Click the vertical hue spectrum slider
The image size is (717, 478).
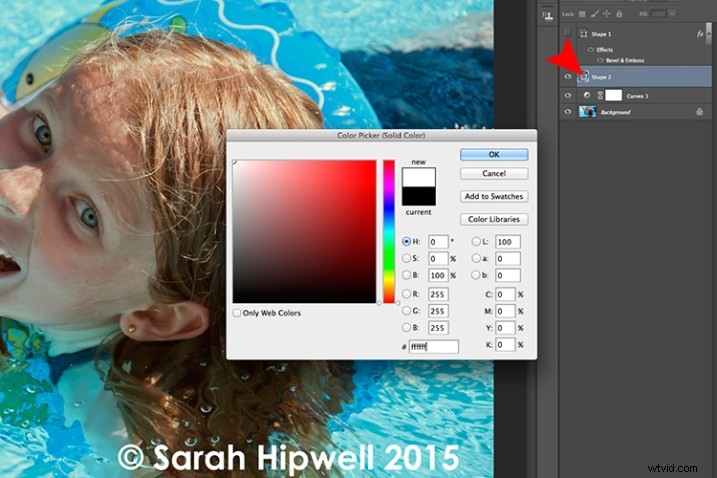pyautogui.click(x=389, y=231)
